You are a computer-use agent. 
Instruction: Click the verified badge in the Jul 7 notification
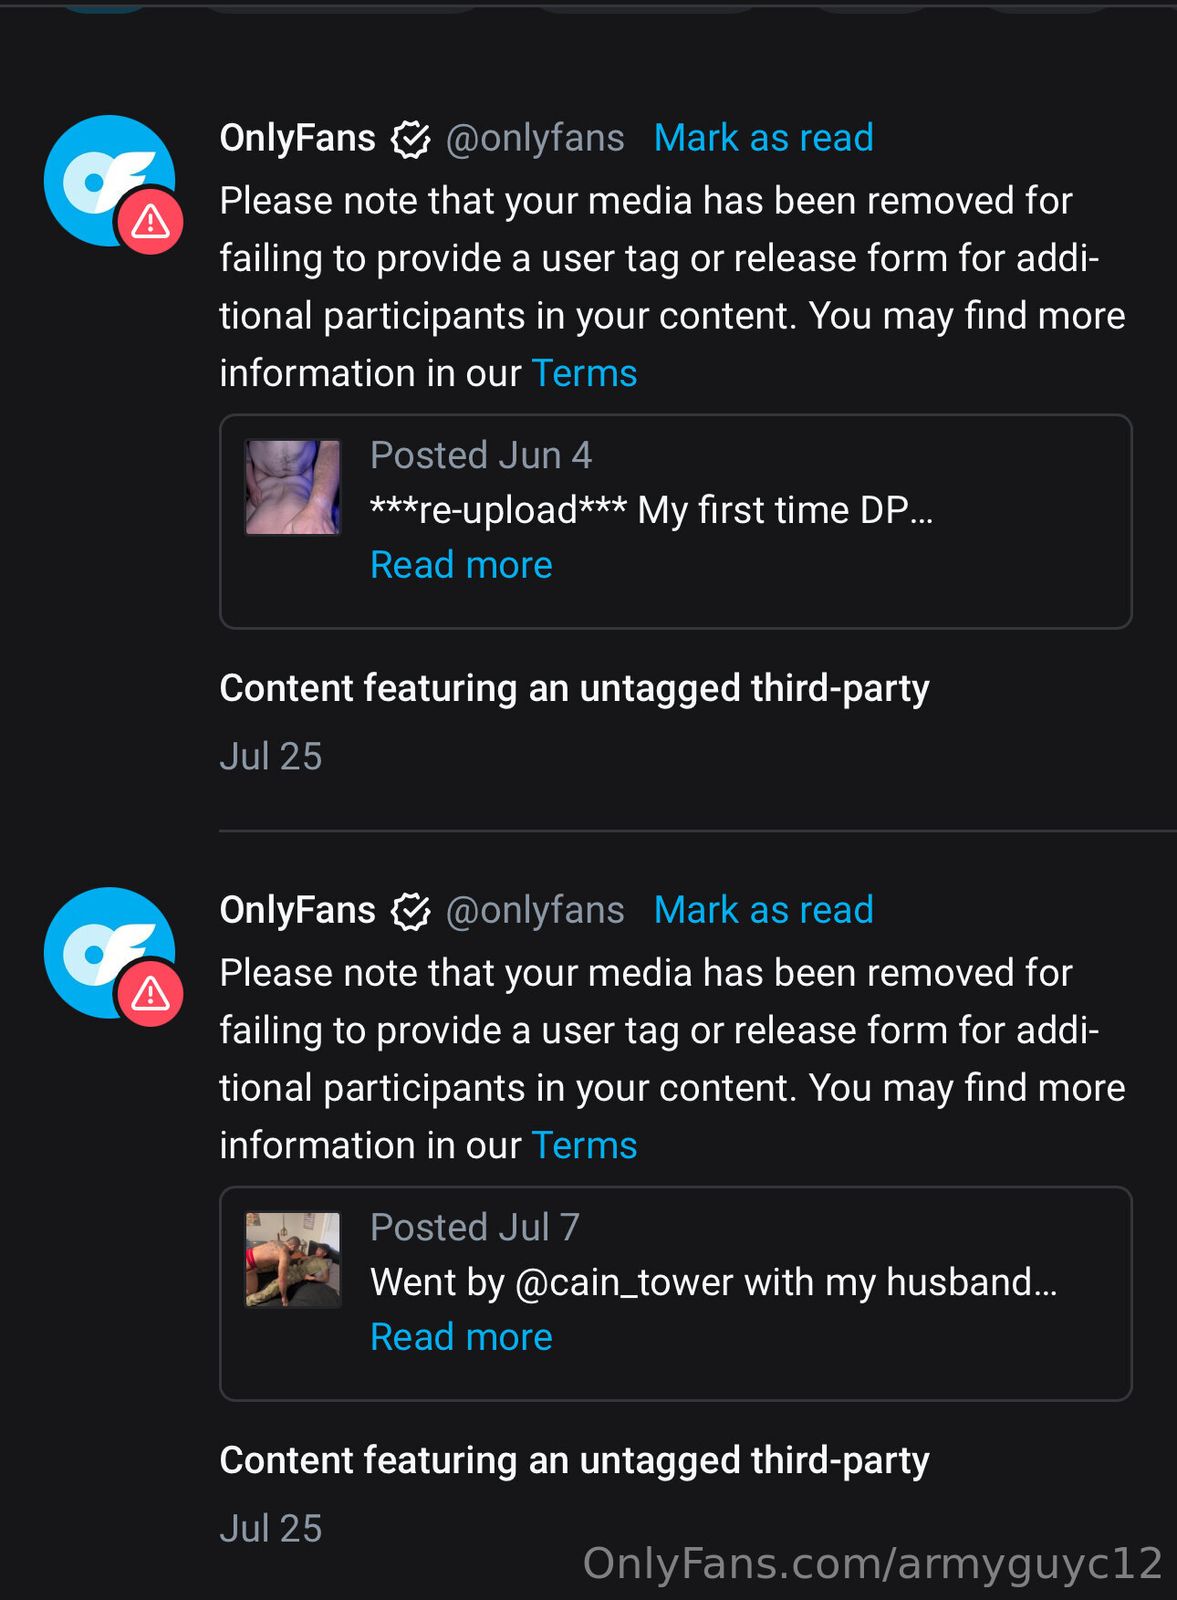tap(410, 911)
